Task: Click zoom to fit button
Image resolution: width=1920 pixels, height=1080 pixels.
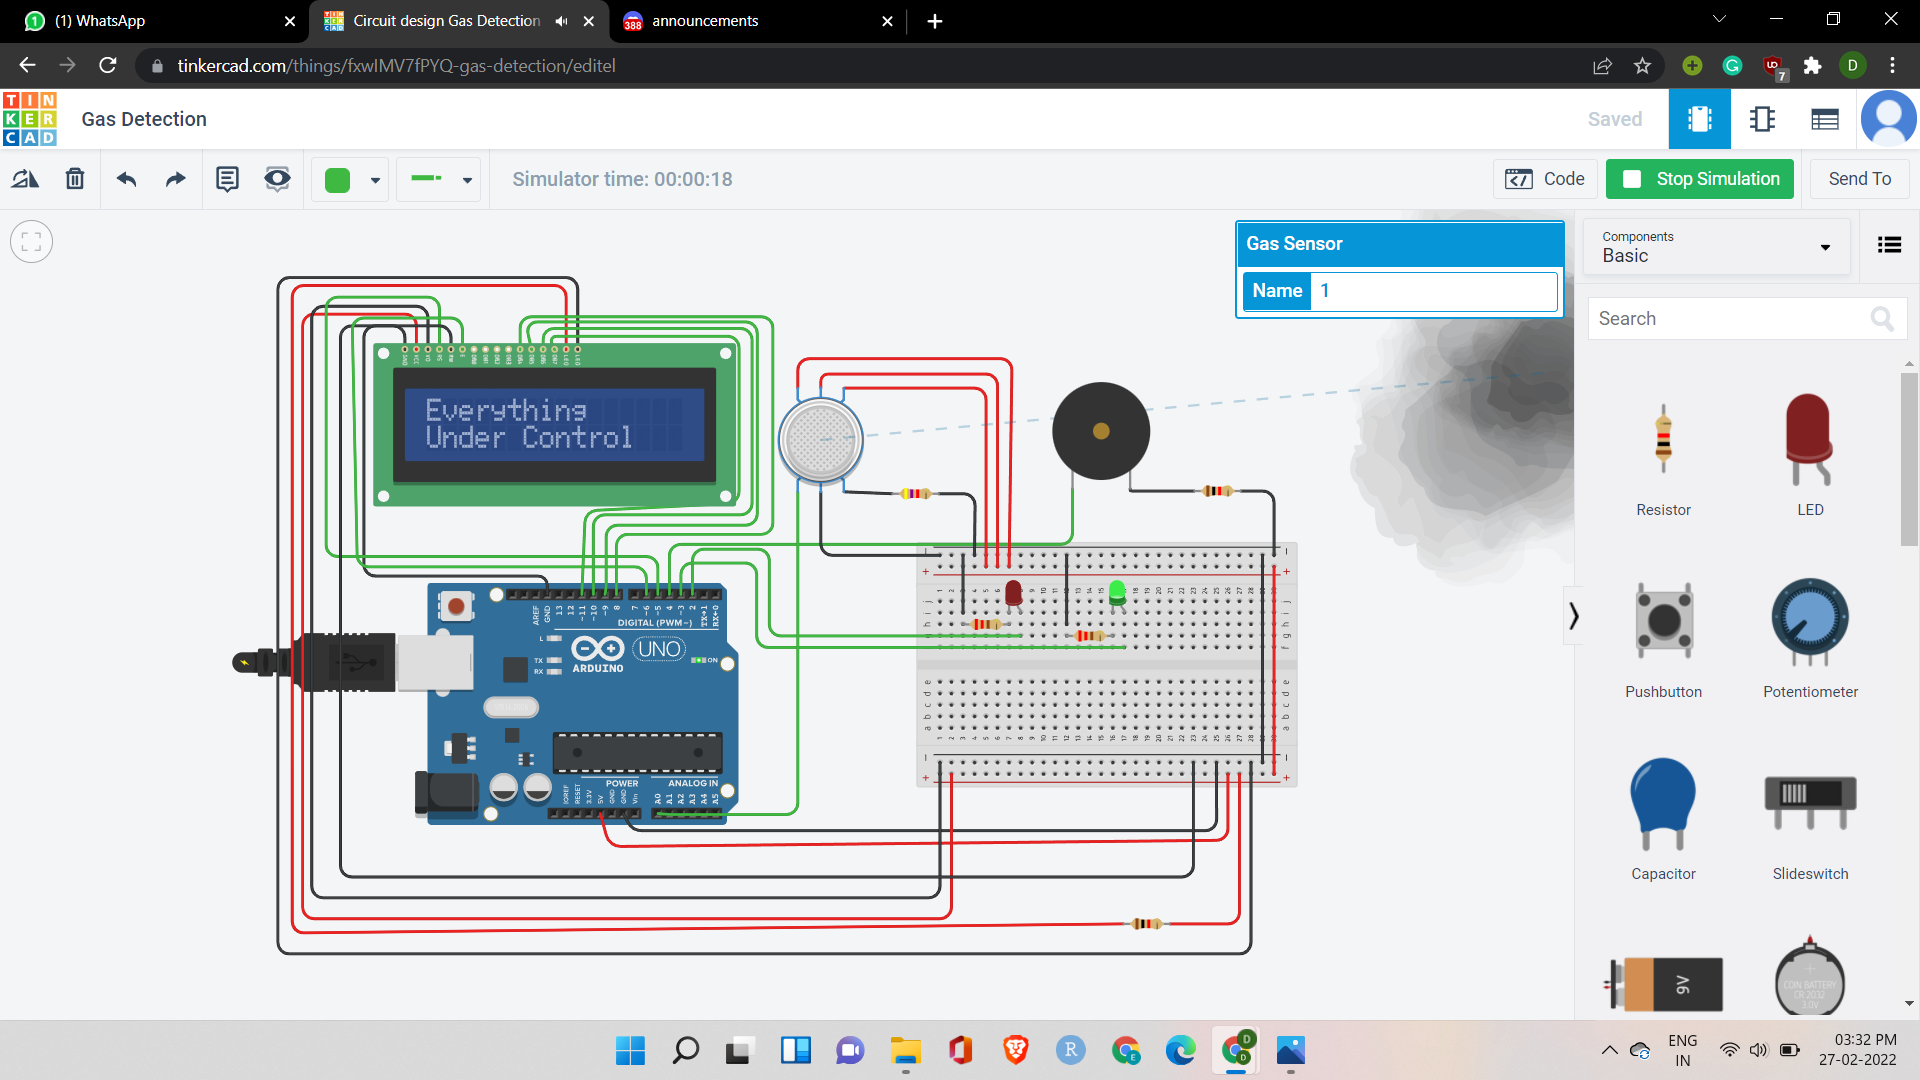Action: tap(31, 242)
